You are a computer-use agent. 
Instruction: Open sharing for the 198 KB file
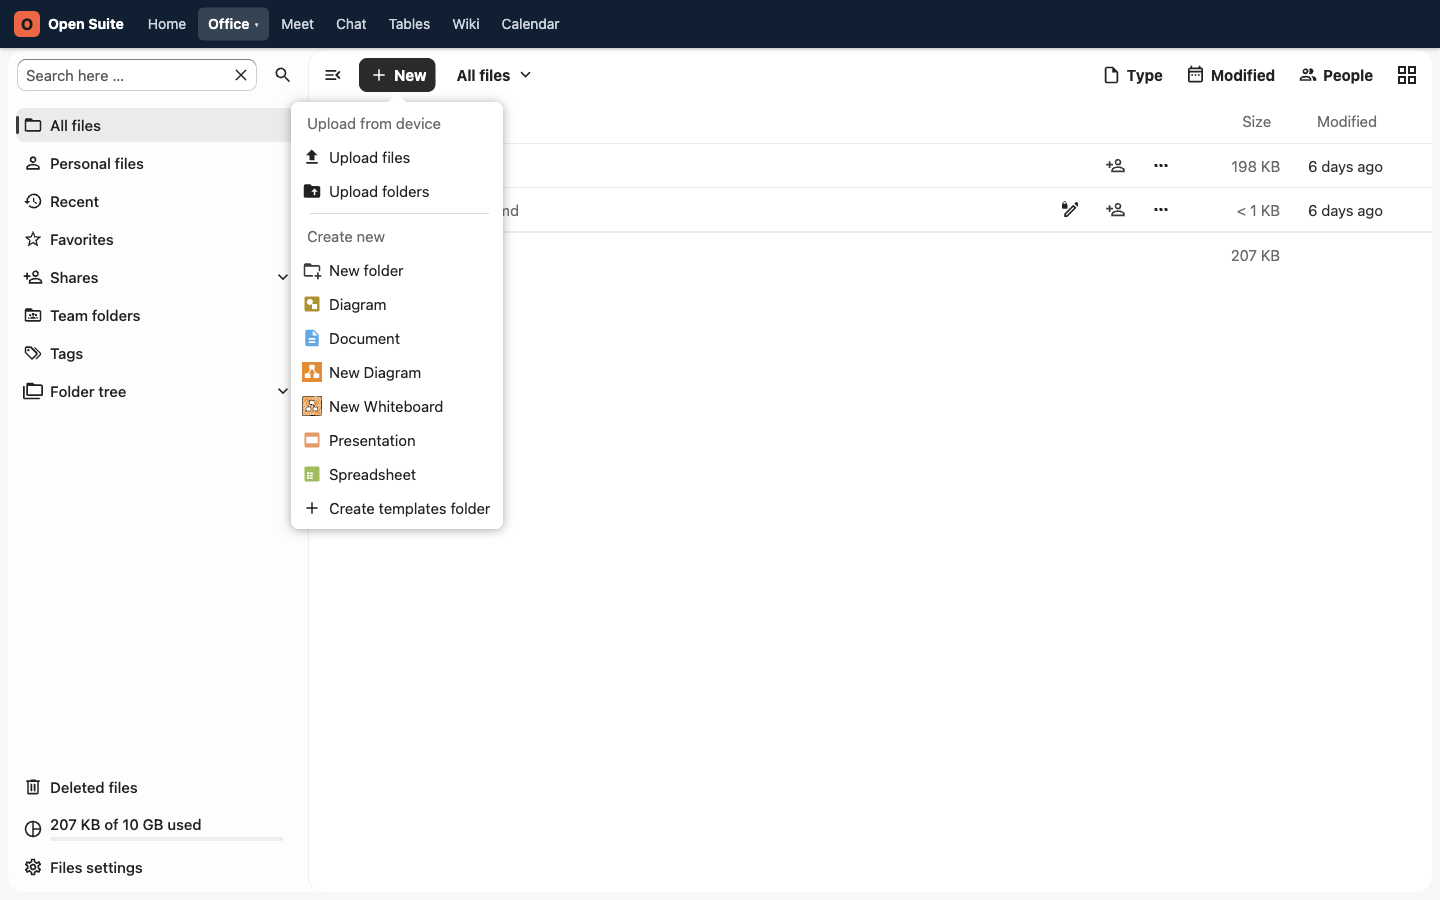(x=1116, y=166)
